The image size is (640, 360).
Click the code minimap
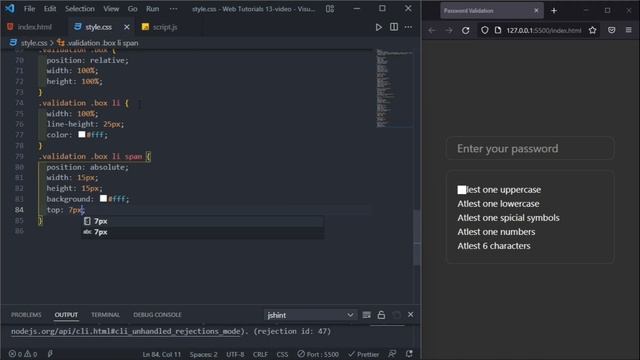[x=394, y=88]
